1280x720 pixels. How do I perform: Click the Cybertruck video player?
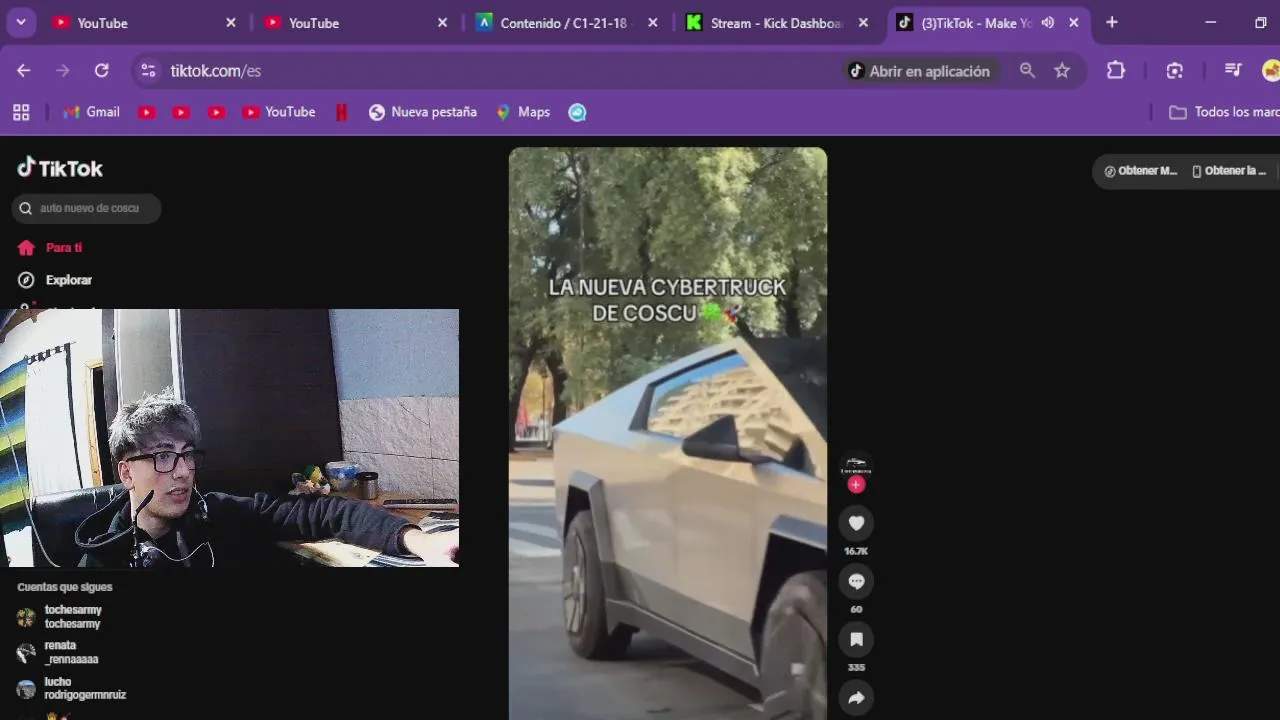pyautogui.click(x=668, y=434)
